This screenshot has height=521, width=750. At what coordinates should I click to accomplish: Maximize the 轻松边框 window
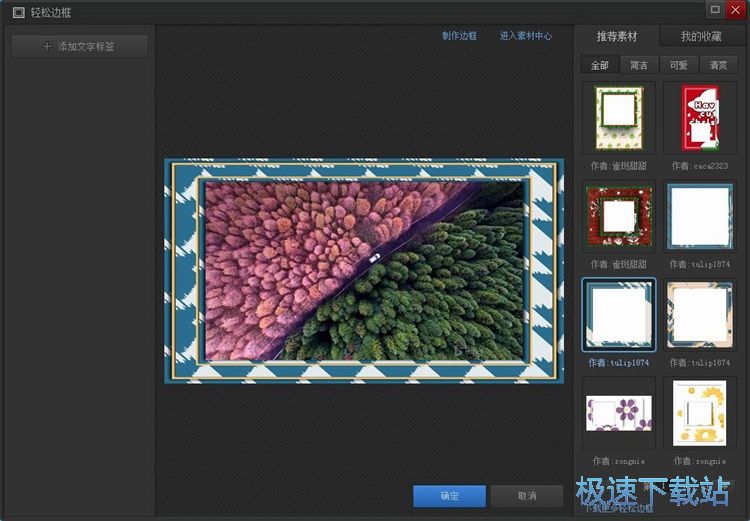[715, 9]
